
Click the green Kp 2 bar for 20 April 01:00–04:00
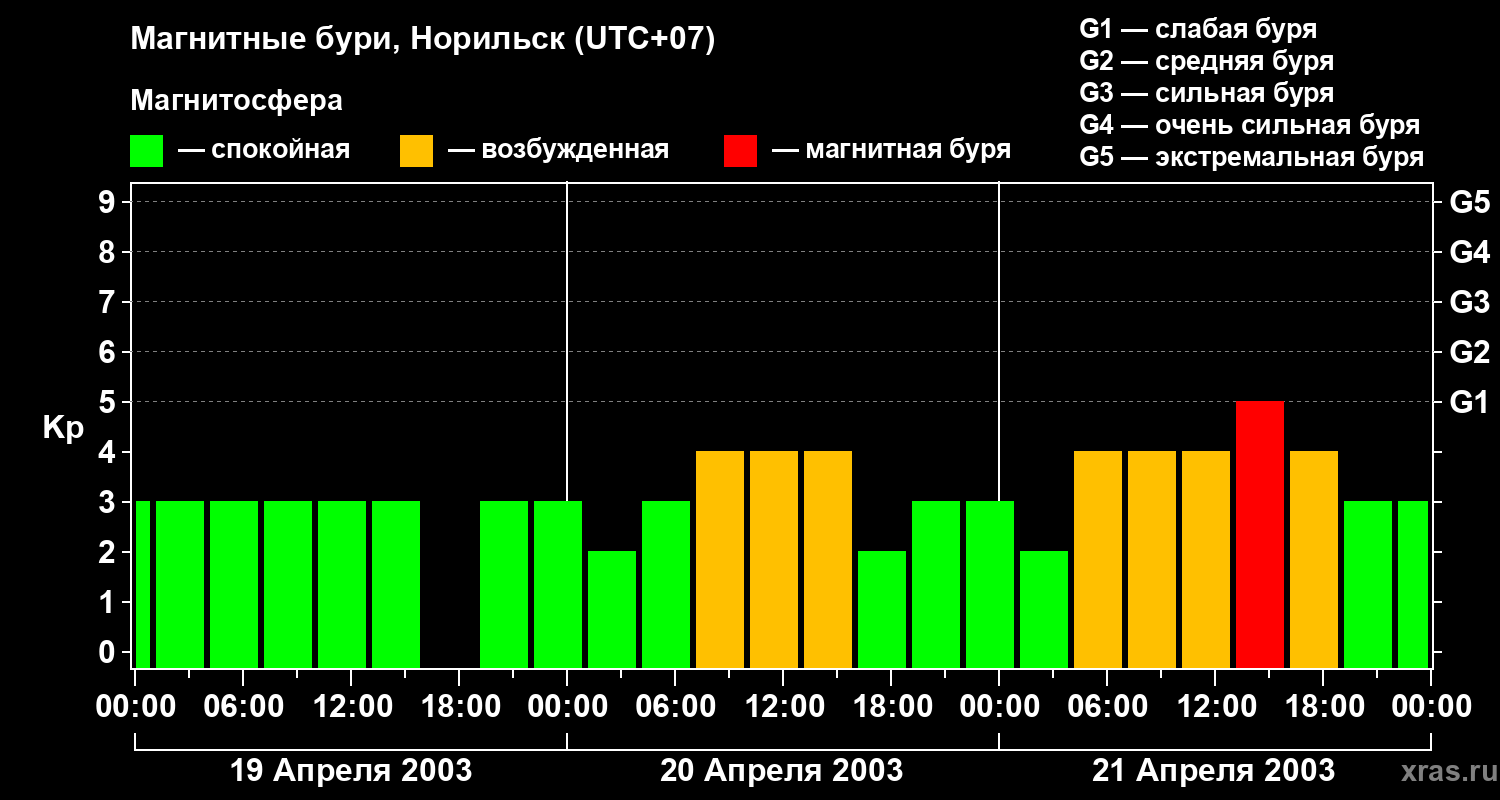tap(612, 609)
